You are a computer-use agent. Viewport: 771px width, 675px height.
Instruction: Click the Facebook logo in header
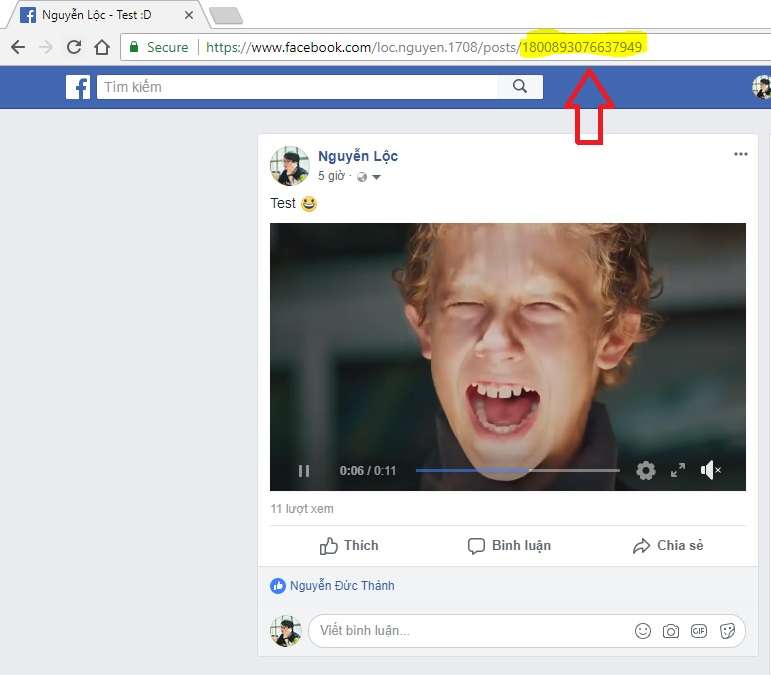point(78,87)
